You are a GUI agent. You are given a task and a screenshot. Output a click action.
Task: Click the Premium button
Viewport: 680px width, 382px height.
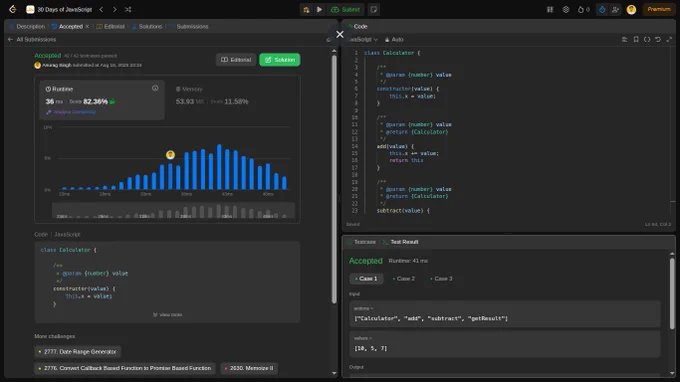tap(659, 9)
